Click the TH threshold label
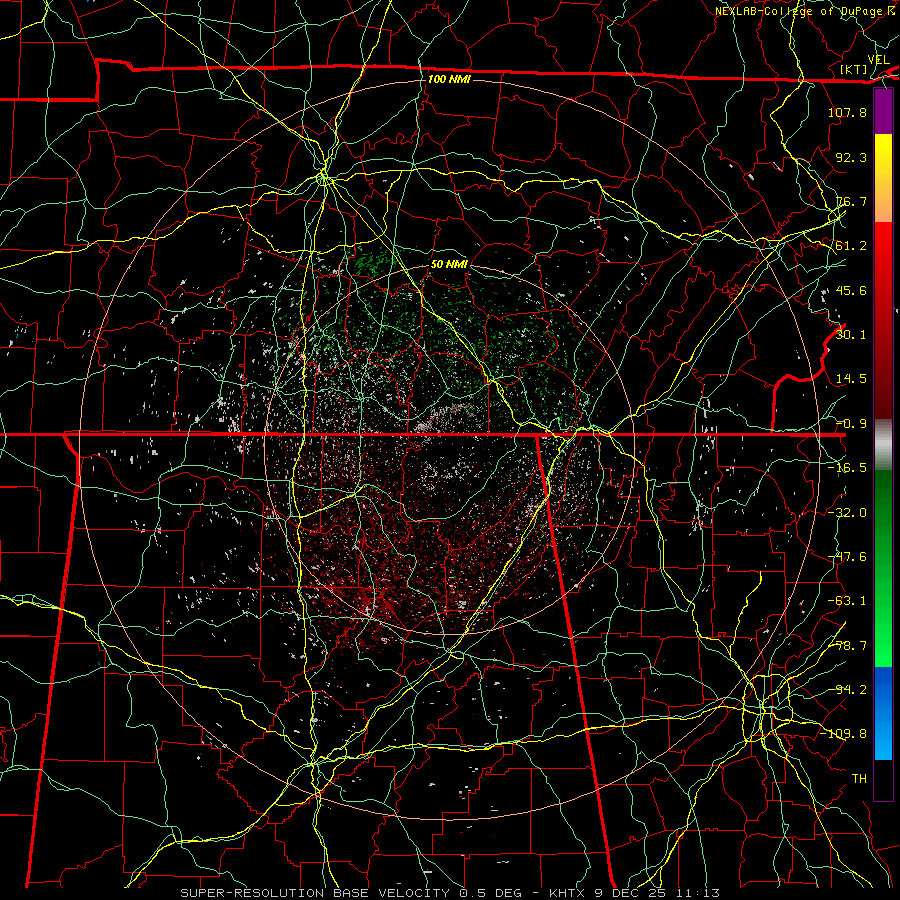This screenshot has height=900, width=900. (x=859, y=779)
